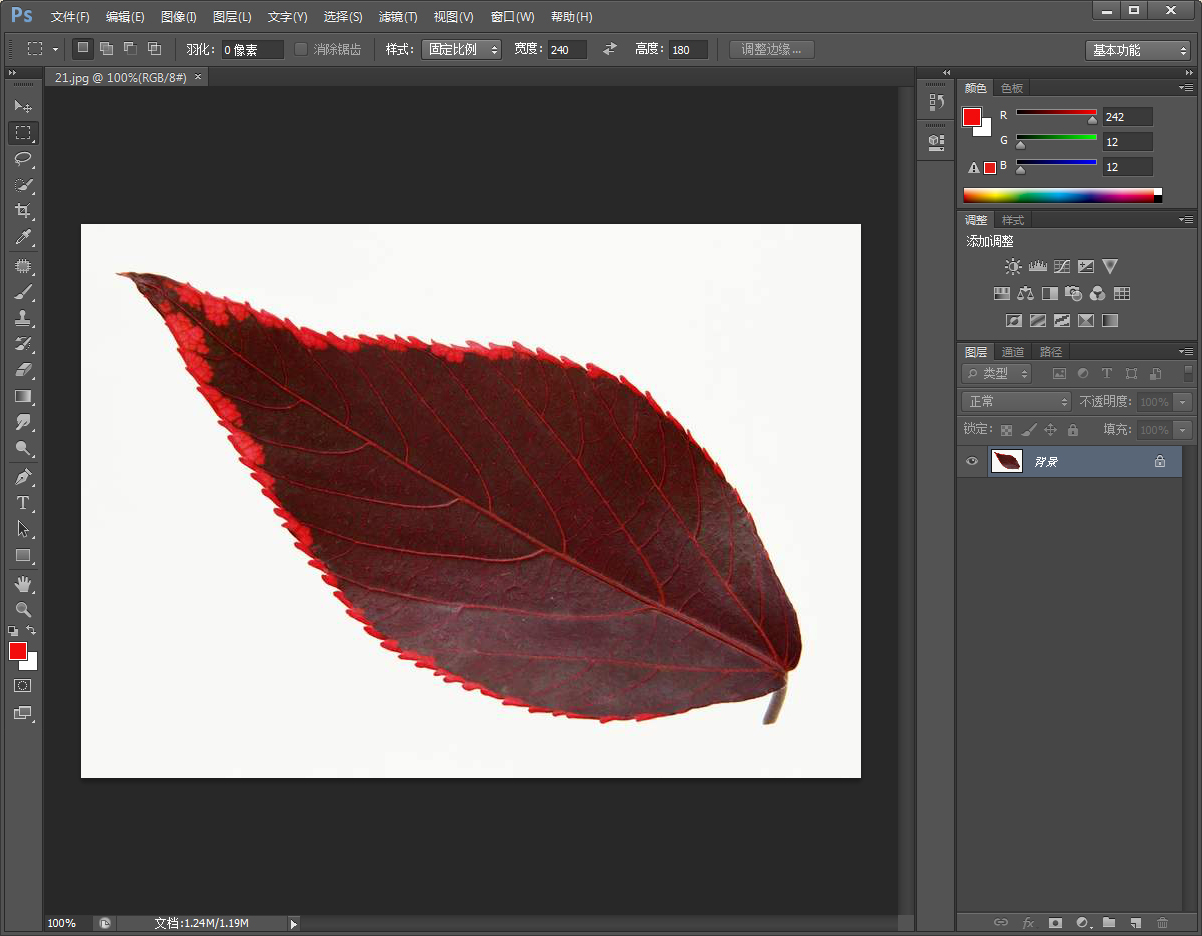Select the Eyedropper tool
The image size is (1202, 936).
click(23, 237)
